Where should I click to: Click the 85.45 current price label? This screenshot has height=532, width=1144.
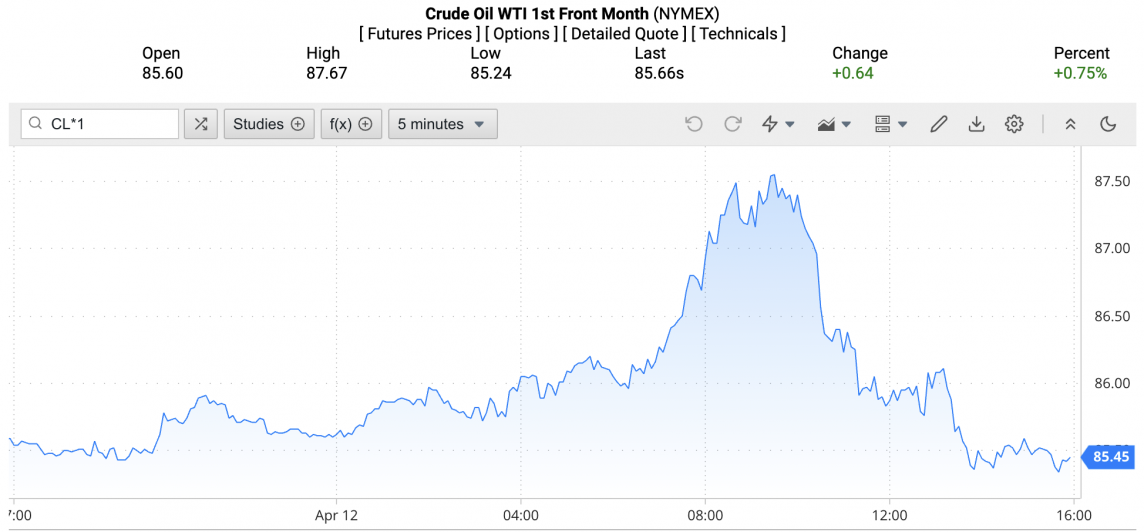coord(1110,457)
